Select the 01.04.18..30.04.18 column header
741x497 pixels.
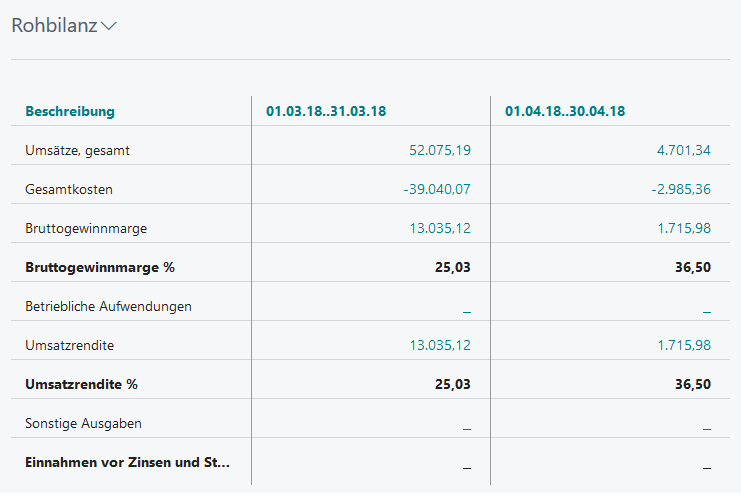point(565,112)
